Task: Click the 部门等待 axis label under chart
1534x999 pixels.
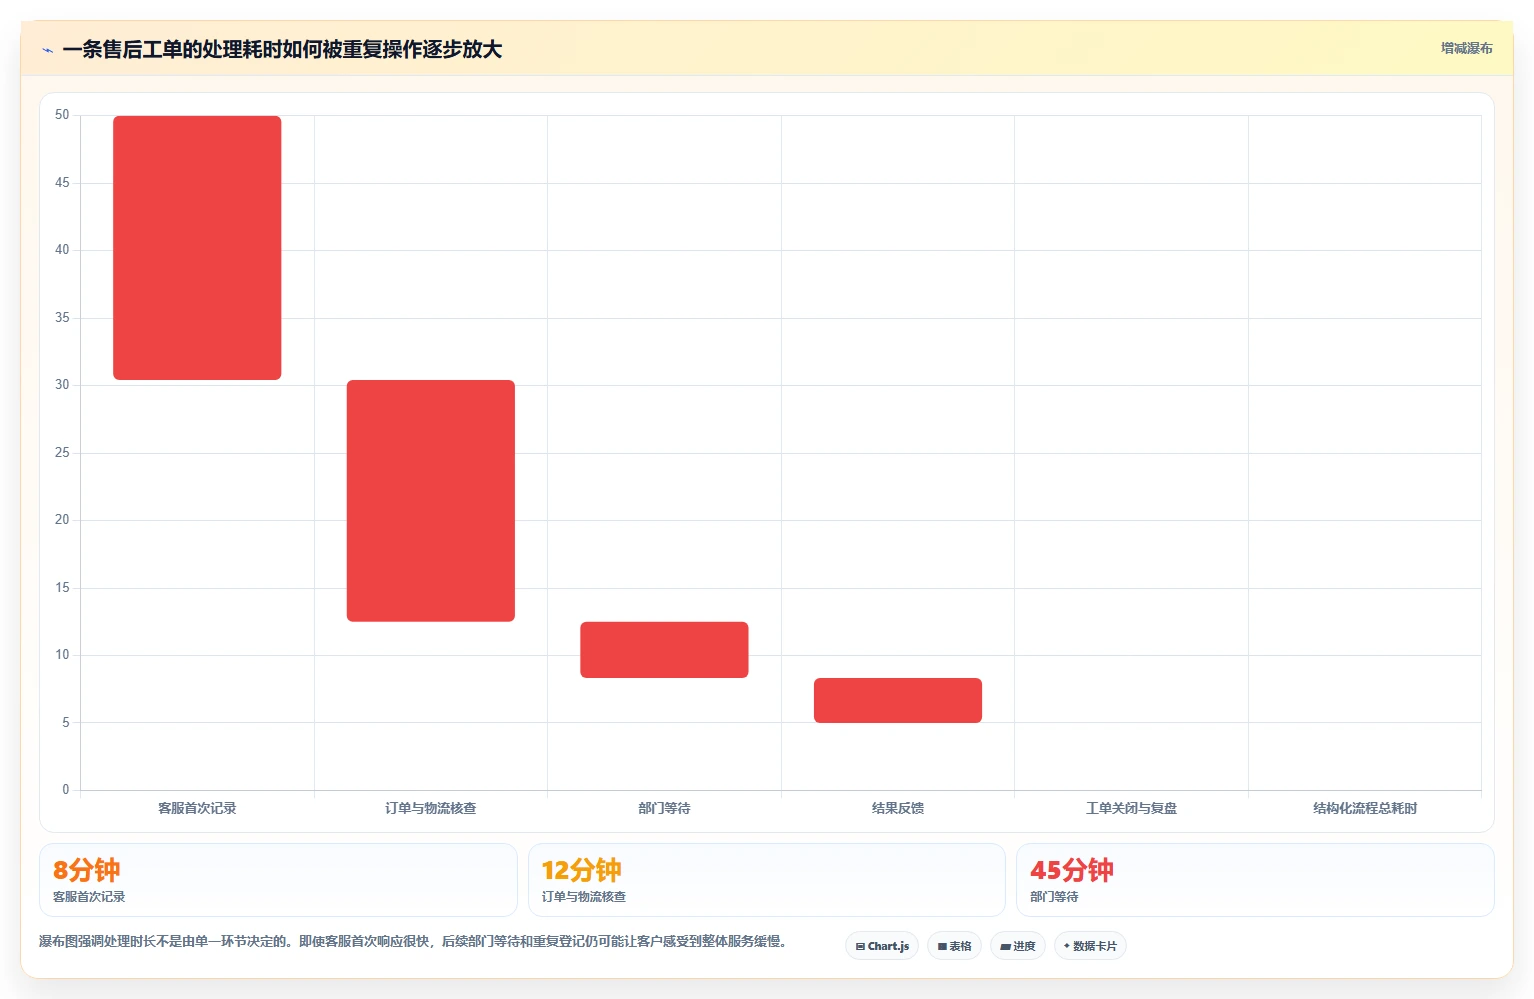Action: [x=664, y=808]
